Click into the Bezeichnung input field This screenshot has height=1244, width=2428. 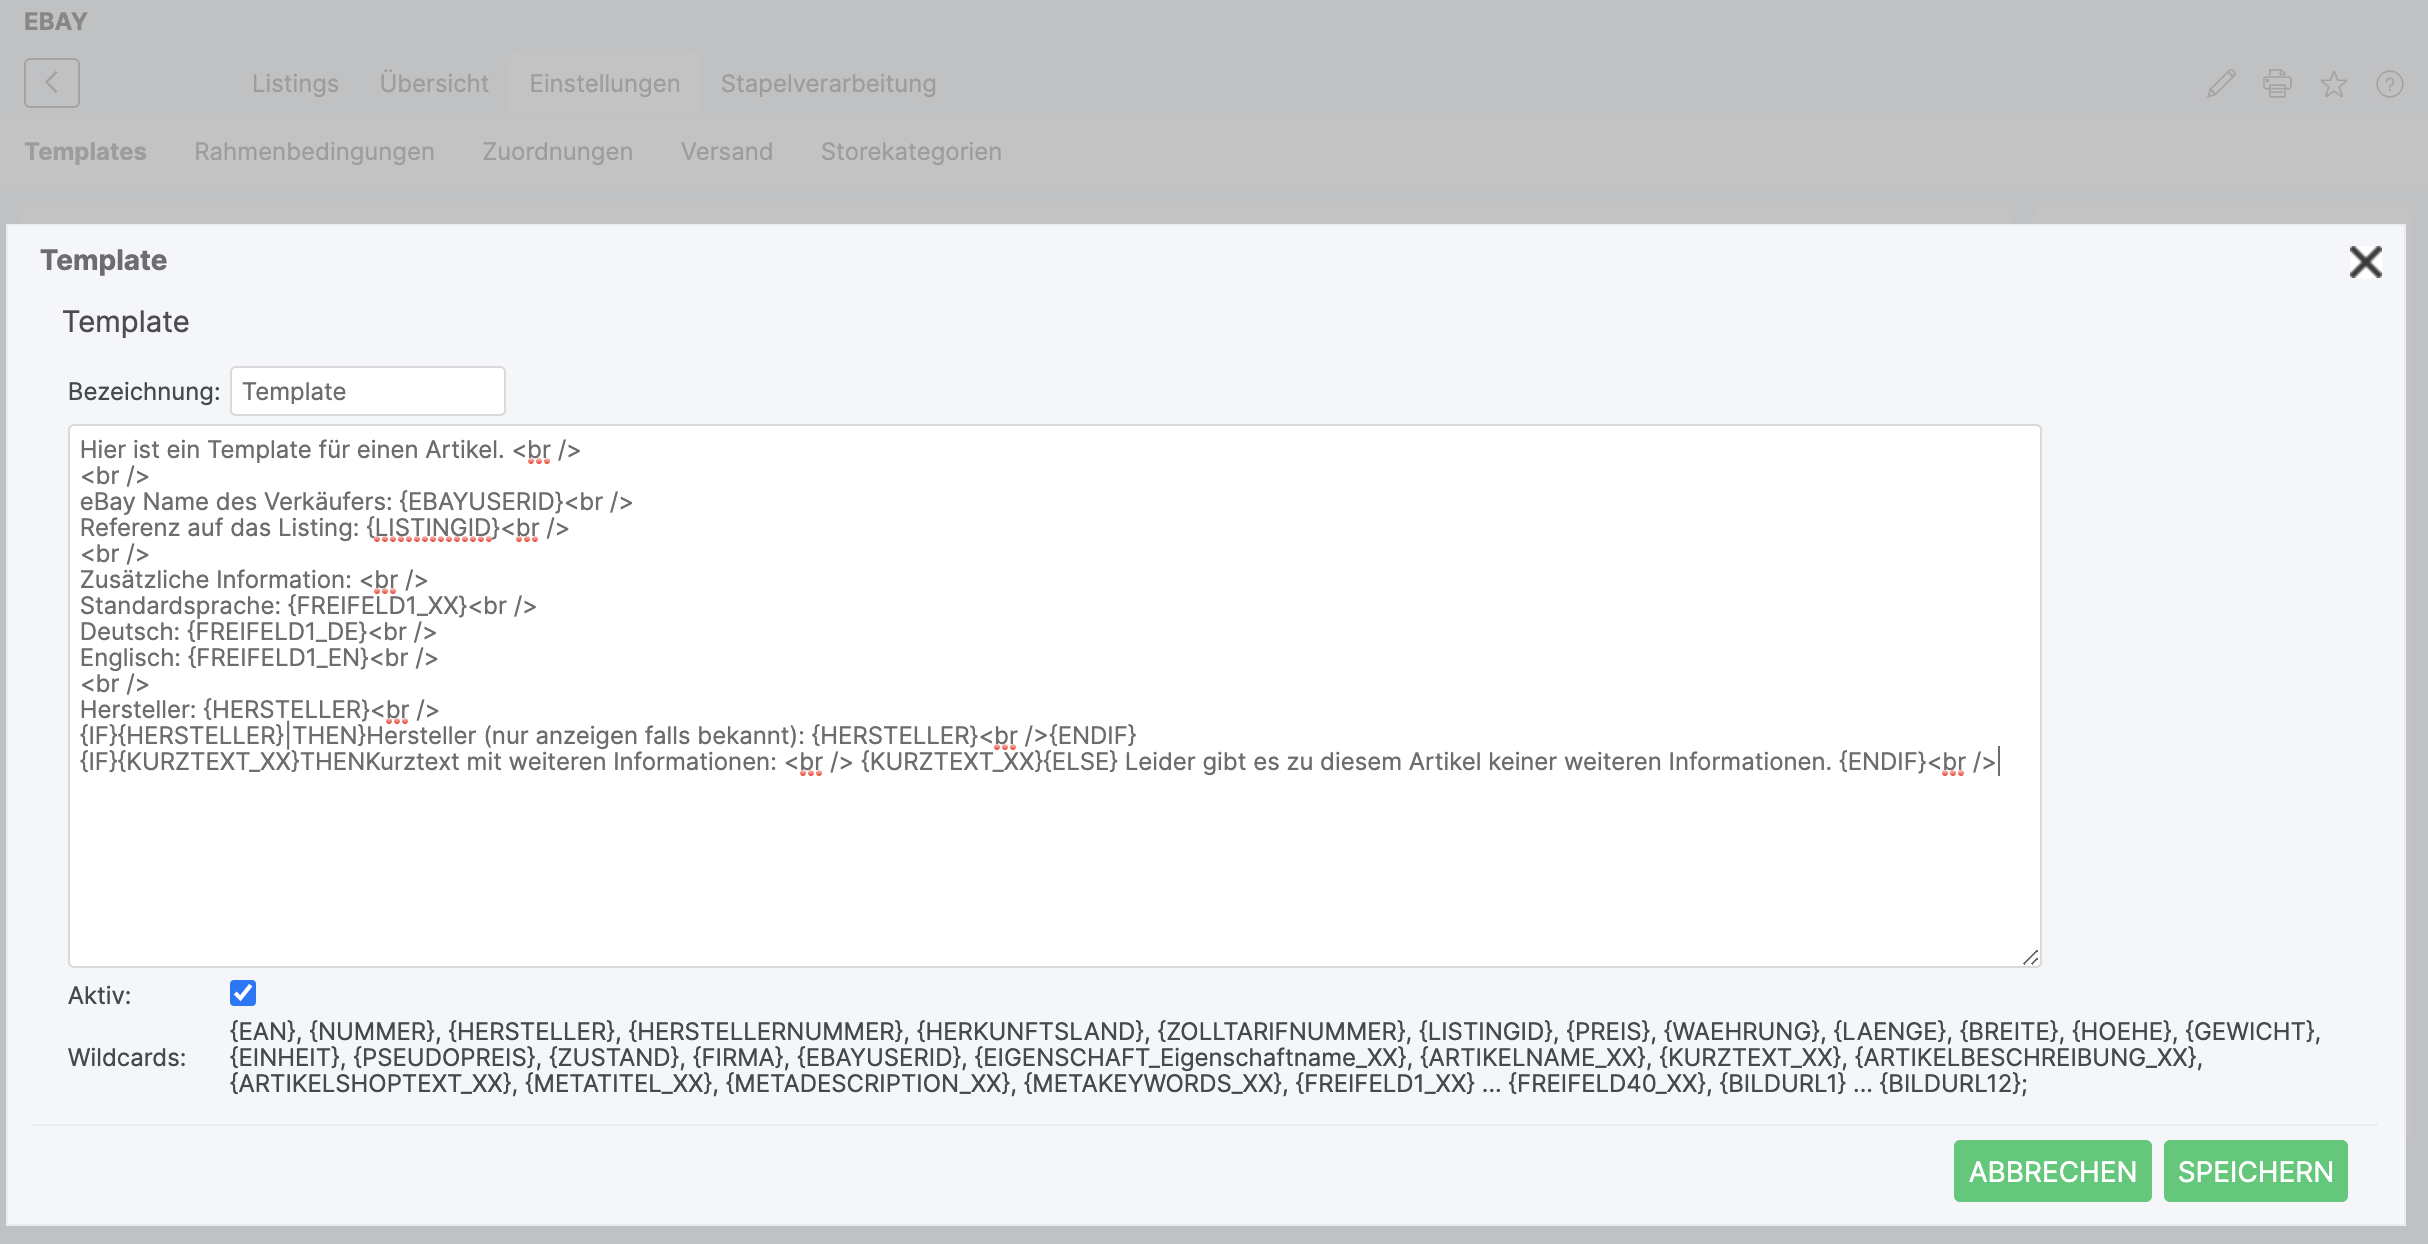click(367, 391)
